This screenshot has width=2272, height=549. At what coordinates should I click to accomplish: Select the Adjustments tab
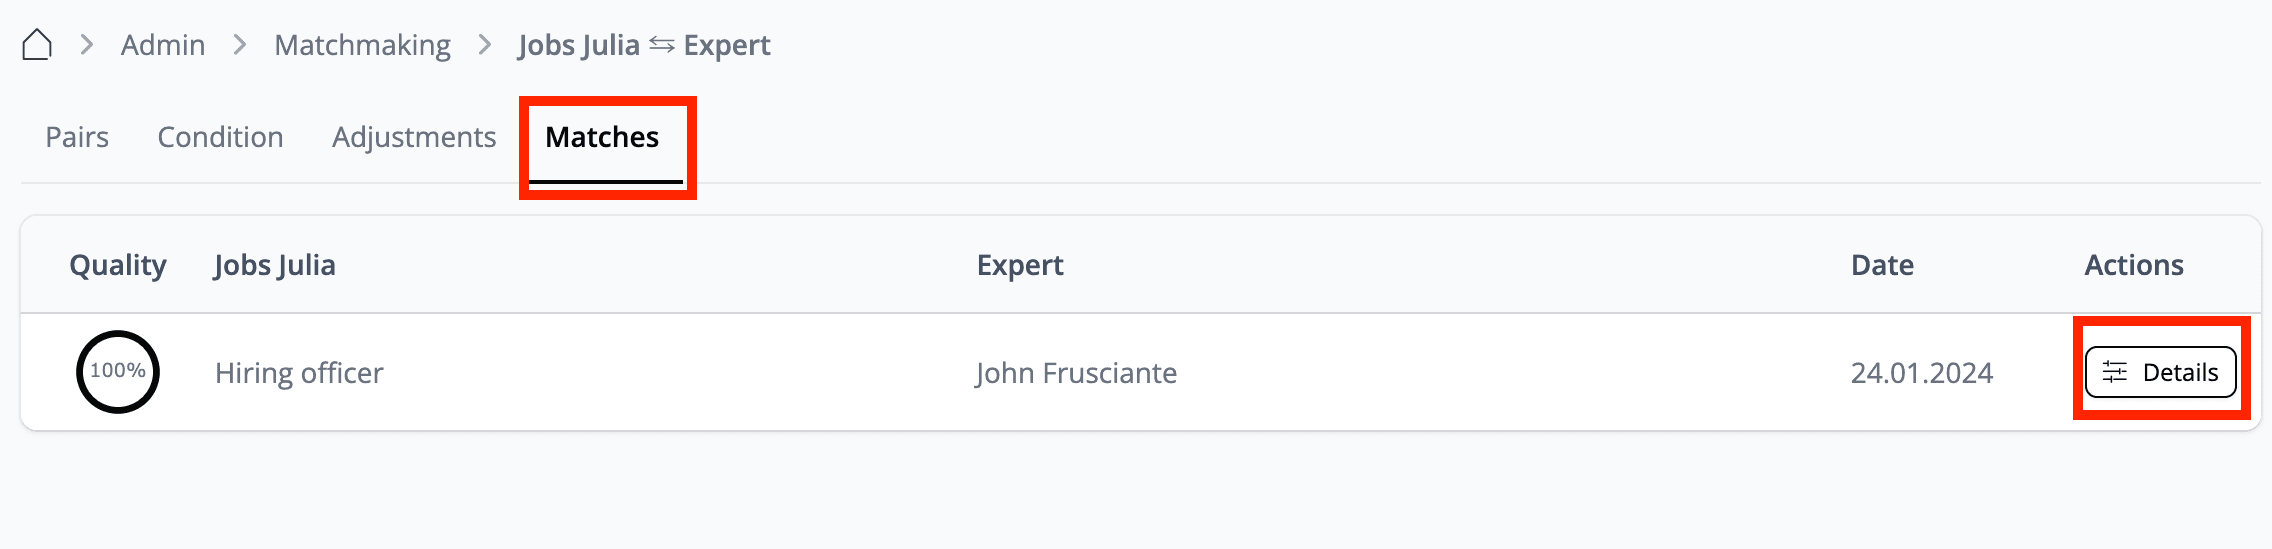[x=414, y=137]
